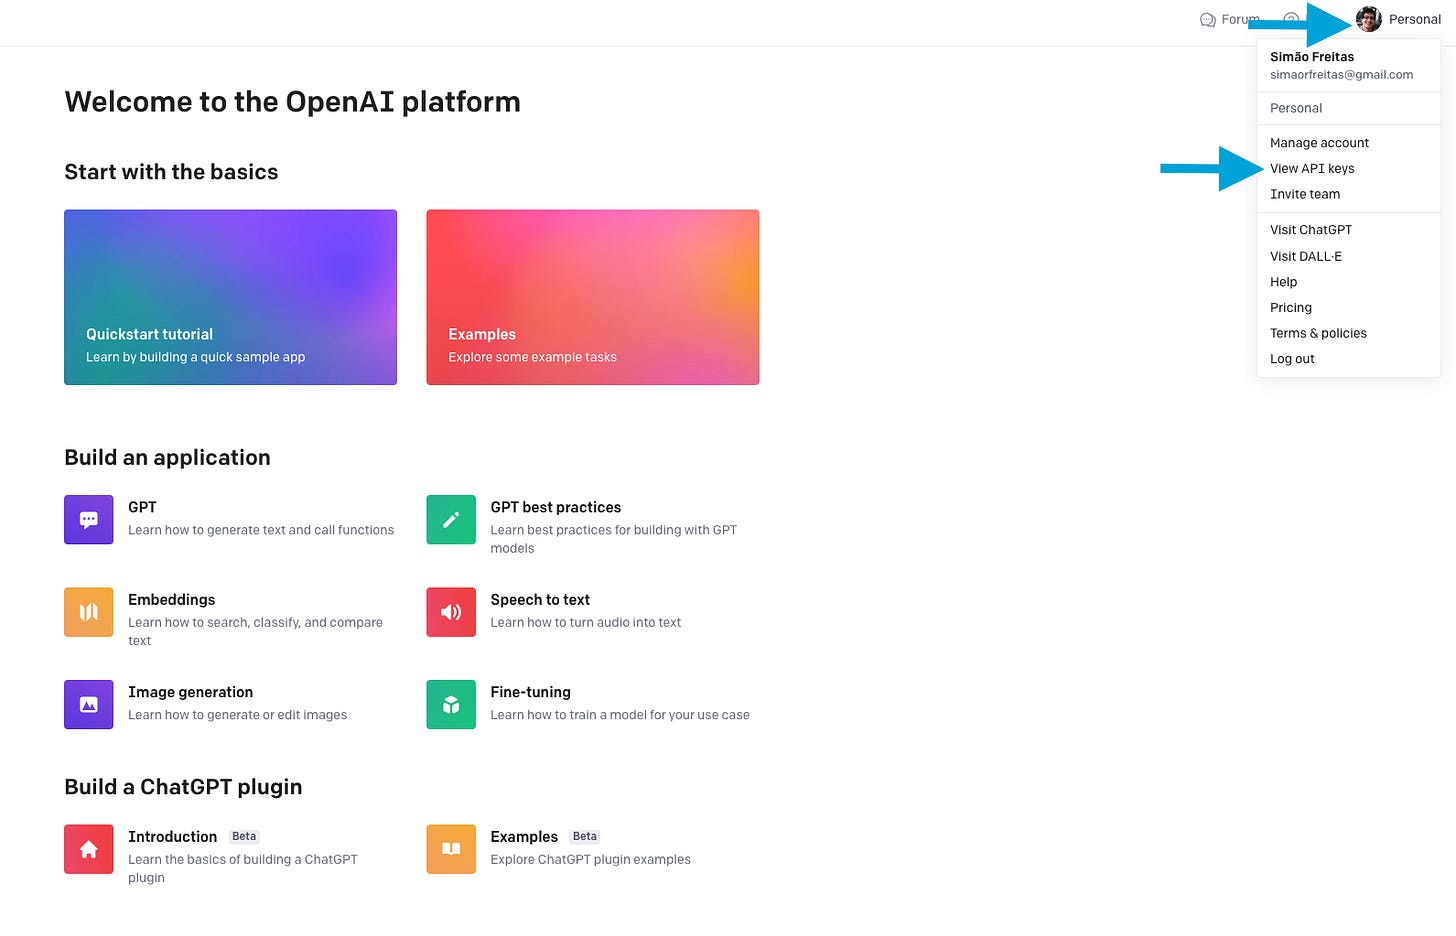Open the GPT best practices title link

pos(556,507)
